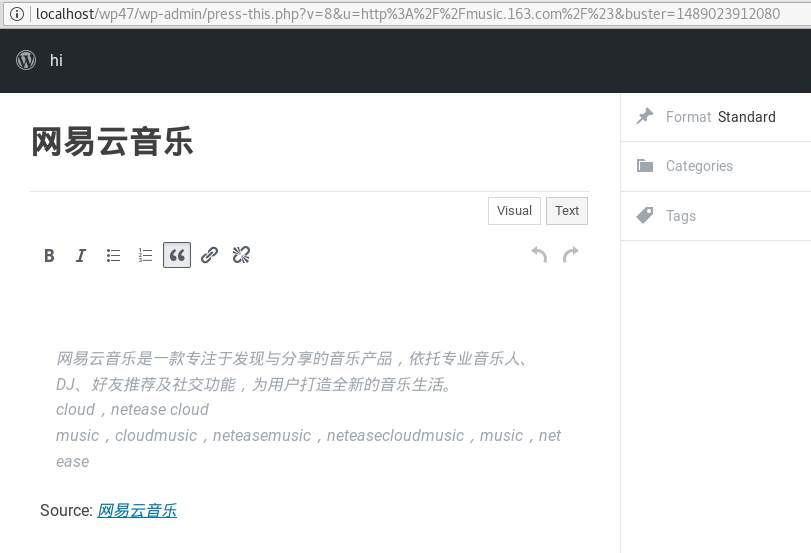Toggle bold formatting

49,256
